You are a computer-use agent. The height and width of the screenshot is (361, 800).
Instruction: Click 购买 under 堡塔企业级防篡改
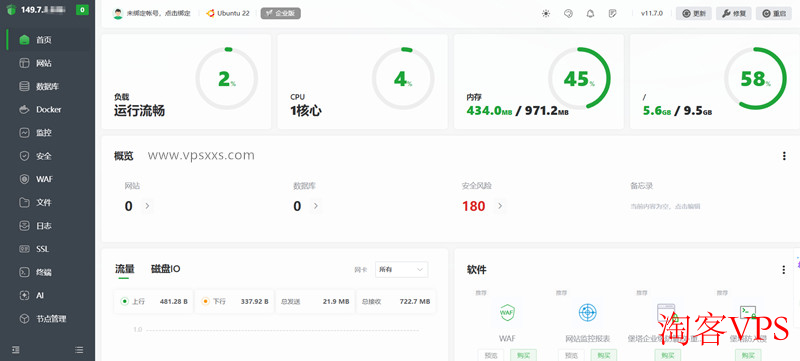click(668, 355)
